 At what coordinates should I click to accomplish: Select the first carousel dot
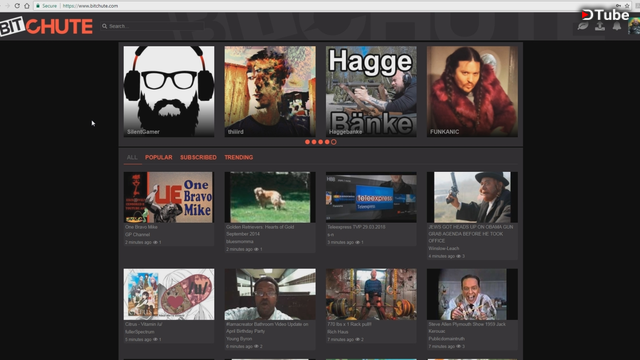pos(307,142)
